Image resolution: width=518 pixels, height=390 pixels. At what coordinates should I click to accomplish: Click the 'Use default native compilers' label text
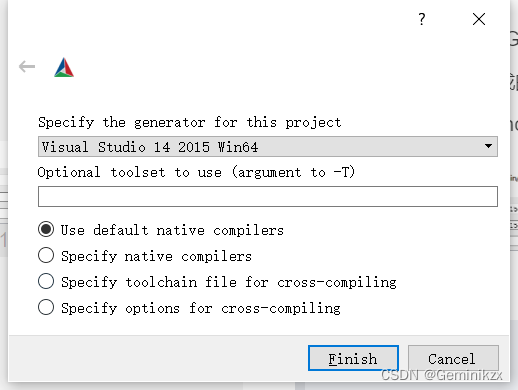tap(172, 230)
